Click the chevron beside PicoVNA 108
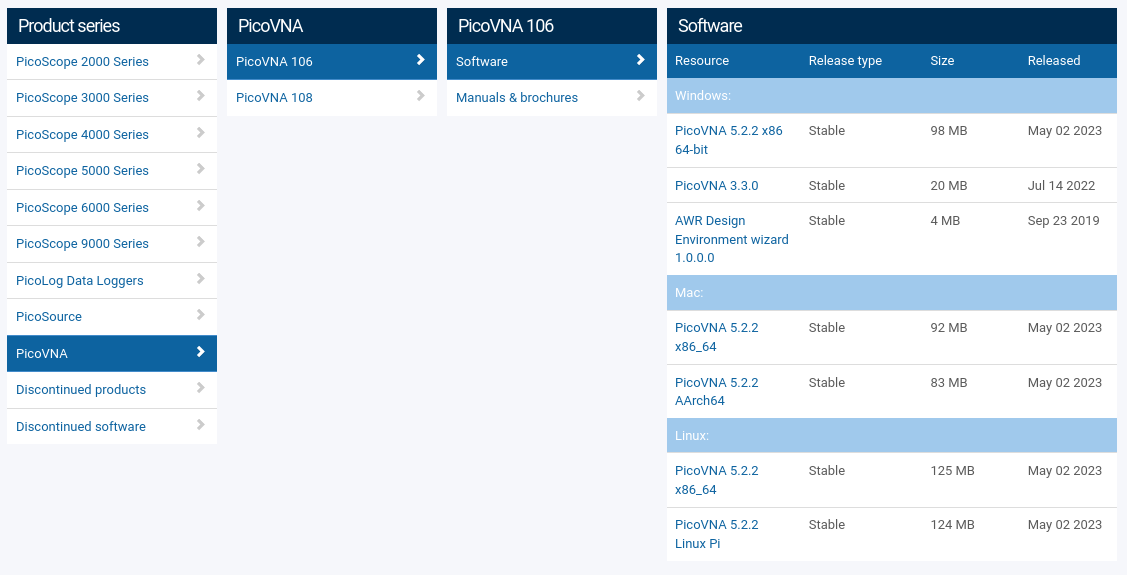1127x575 pixels. [x=420, y=96]
